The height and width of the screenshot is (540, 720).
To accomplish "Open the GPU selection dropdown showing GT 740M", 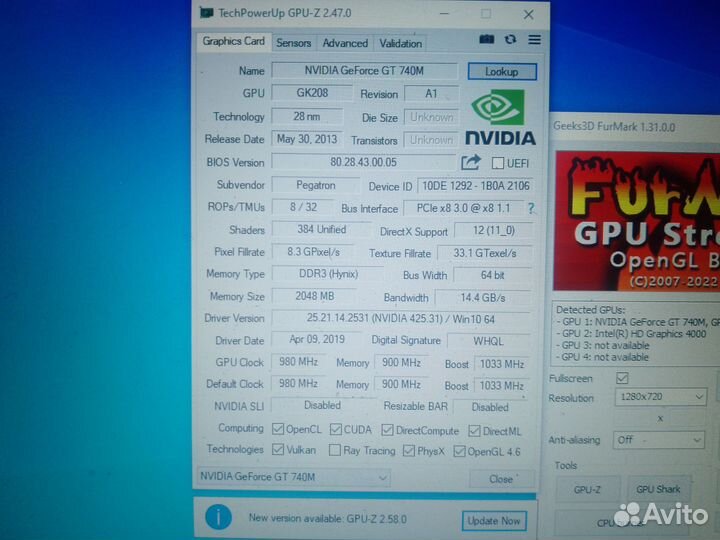I will click(x=294, y=478).
